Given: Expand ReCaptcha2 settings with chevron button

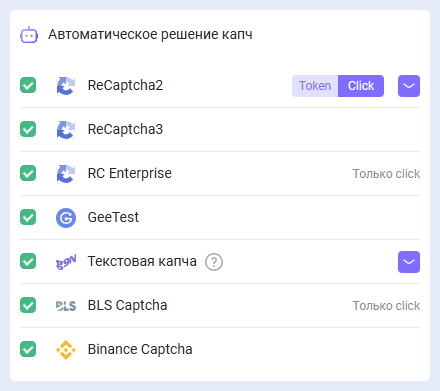Looking at the screenshot, I should point(409,86).
